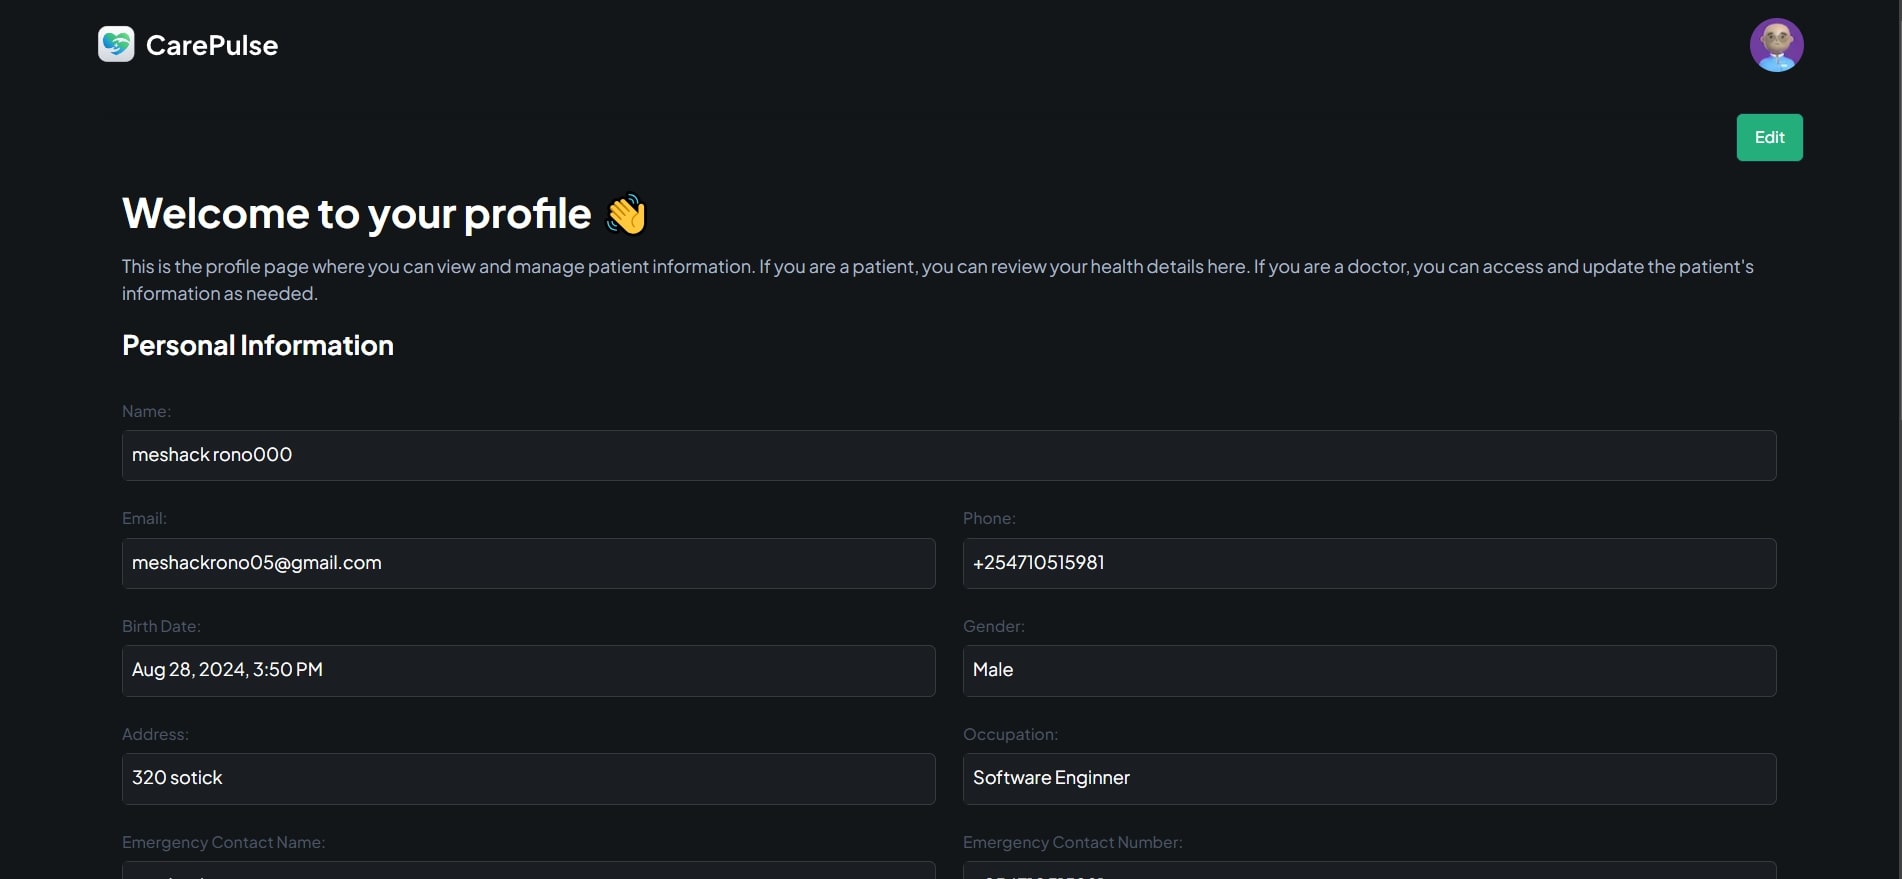Click the CarePulse heart logo icon
This screenshot has height=879, width=1902.
tap(116, 44)
